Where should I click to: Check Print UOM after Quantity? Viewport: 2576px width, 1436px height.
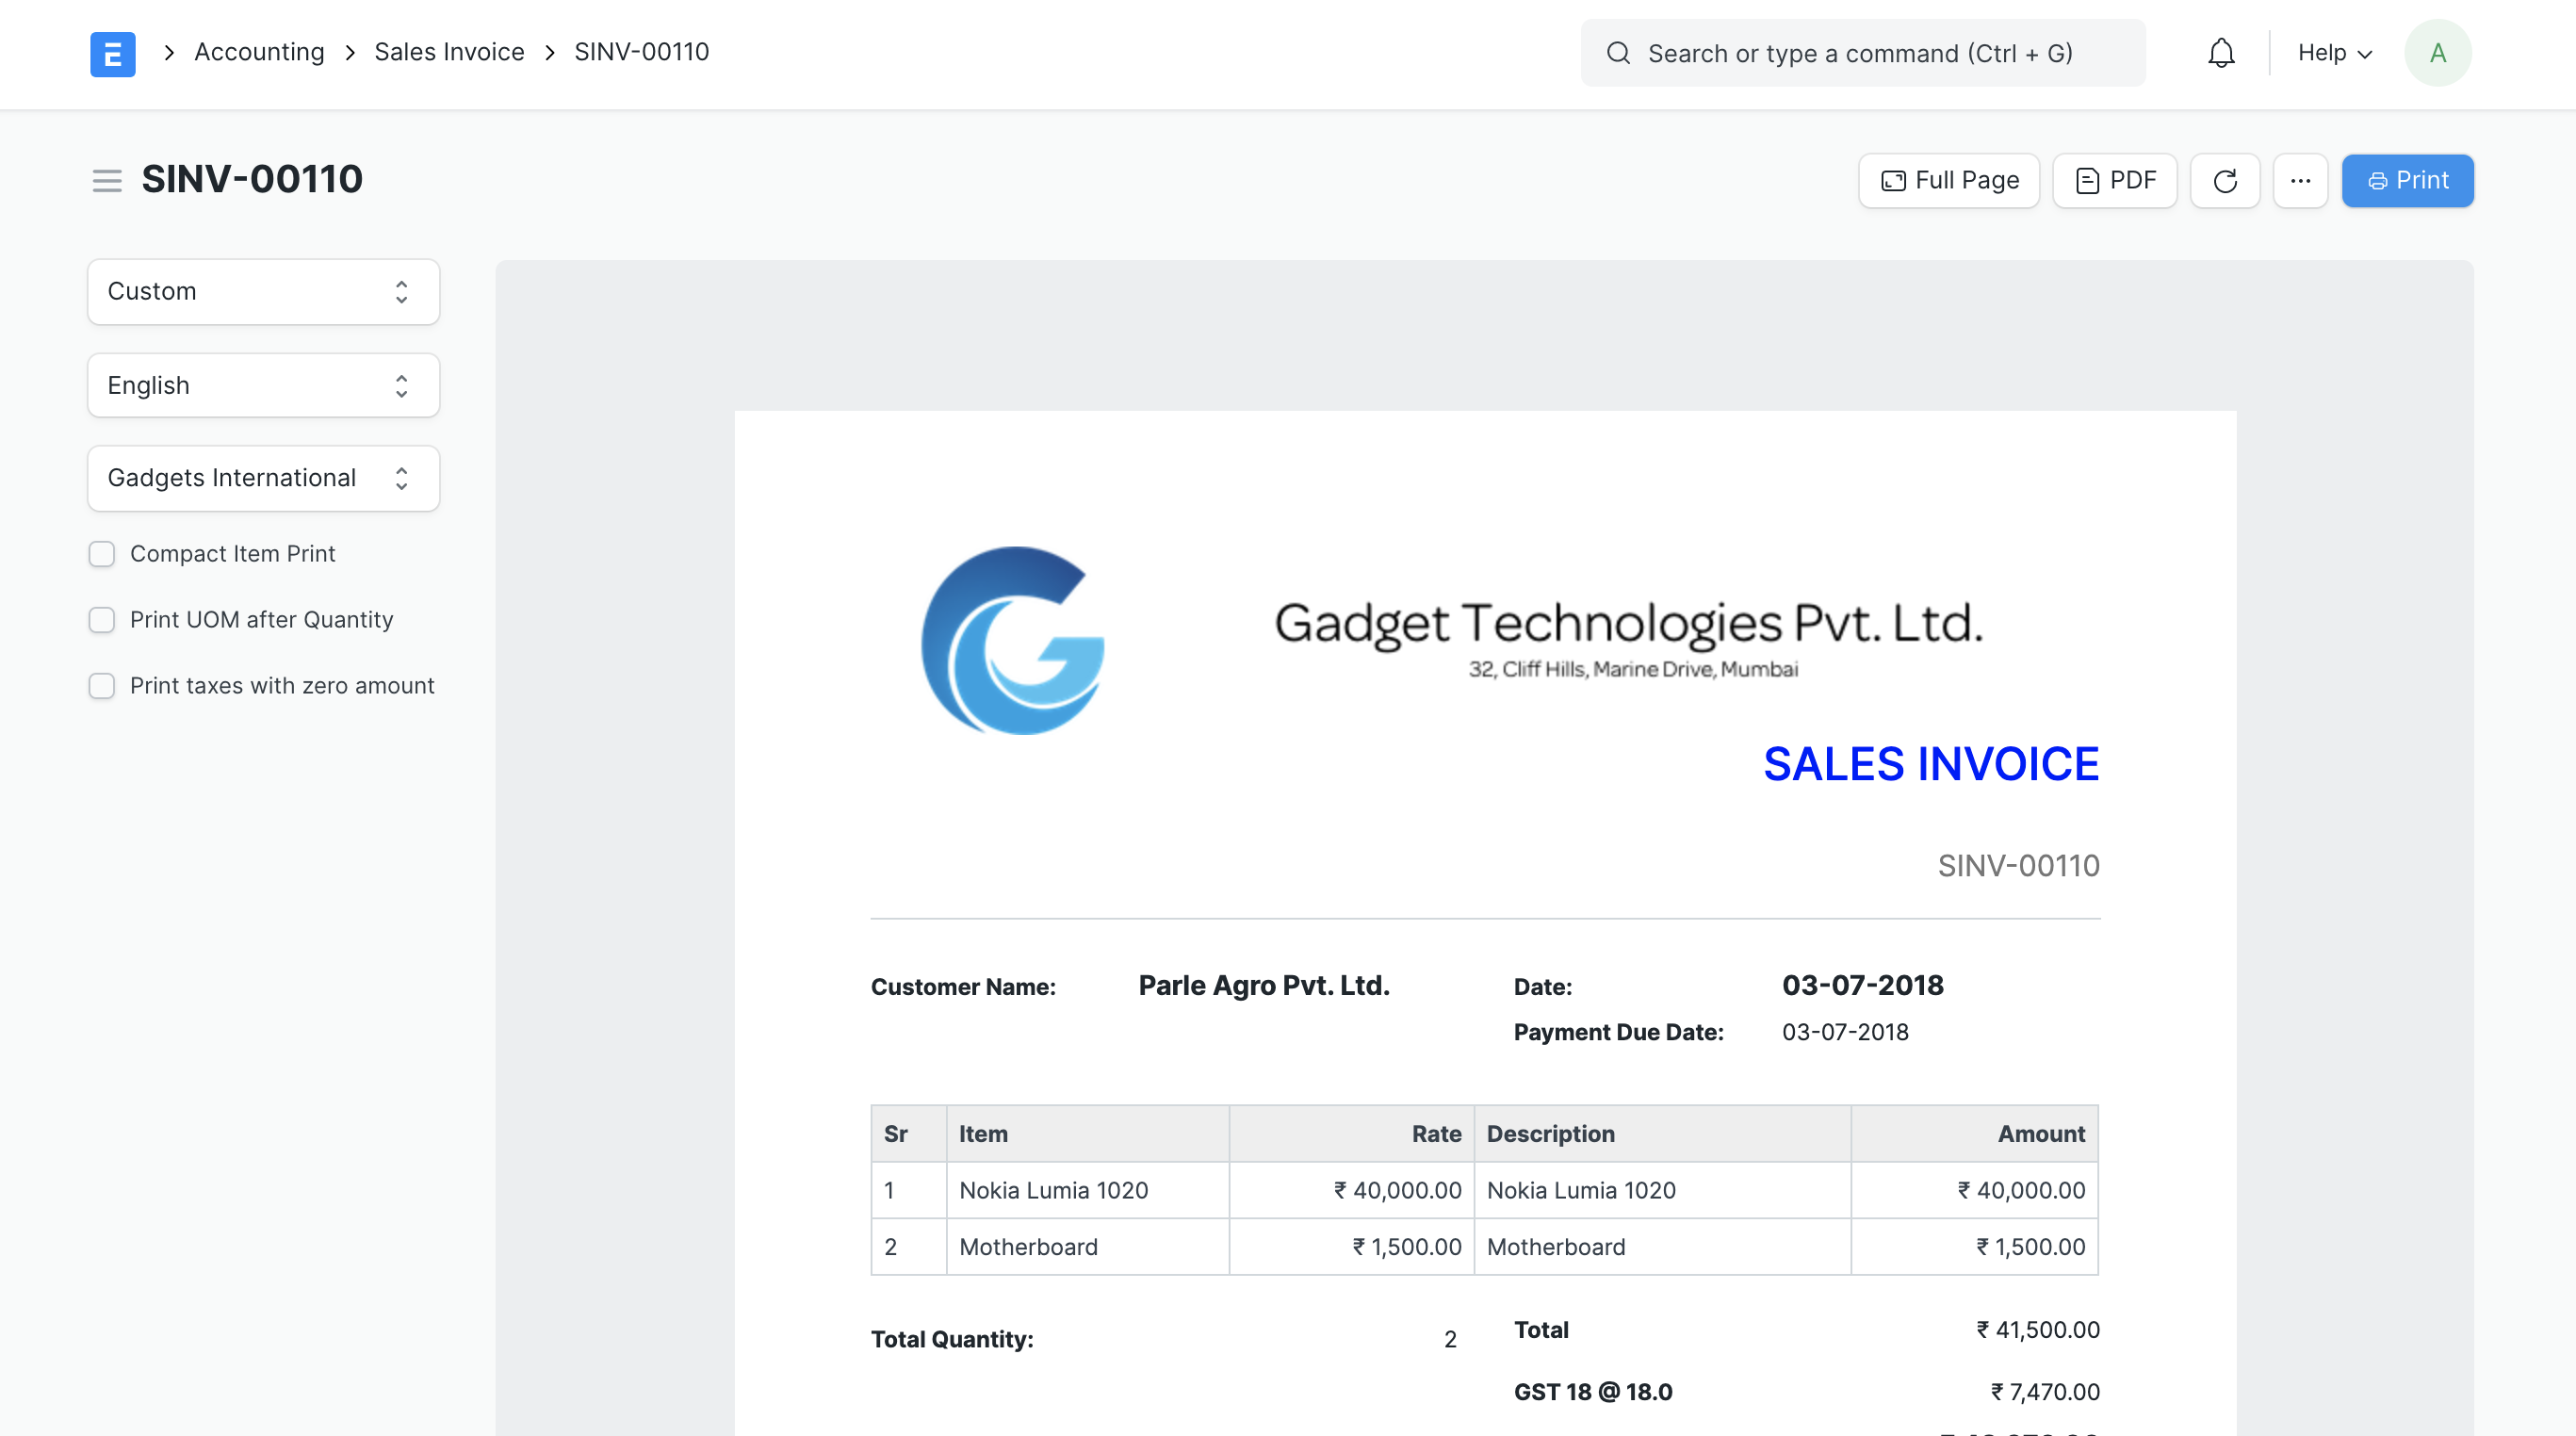click(x=102, y=620)
